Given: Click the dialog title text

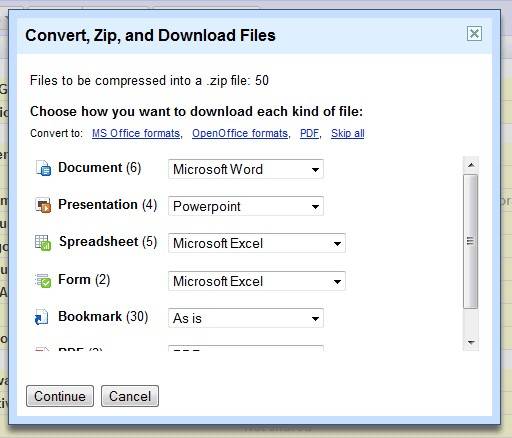Looking at the screenshot, I should (x=150, y=36).
